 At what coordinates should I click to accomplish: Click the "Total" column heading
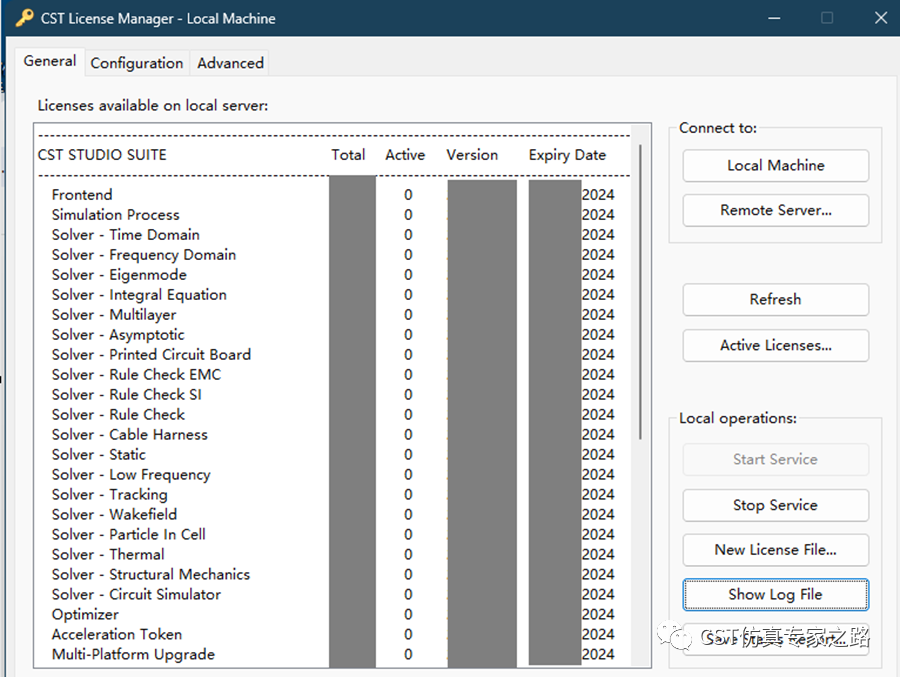coord(348,155)
